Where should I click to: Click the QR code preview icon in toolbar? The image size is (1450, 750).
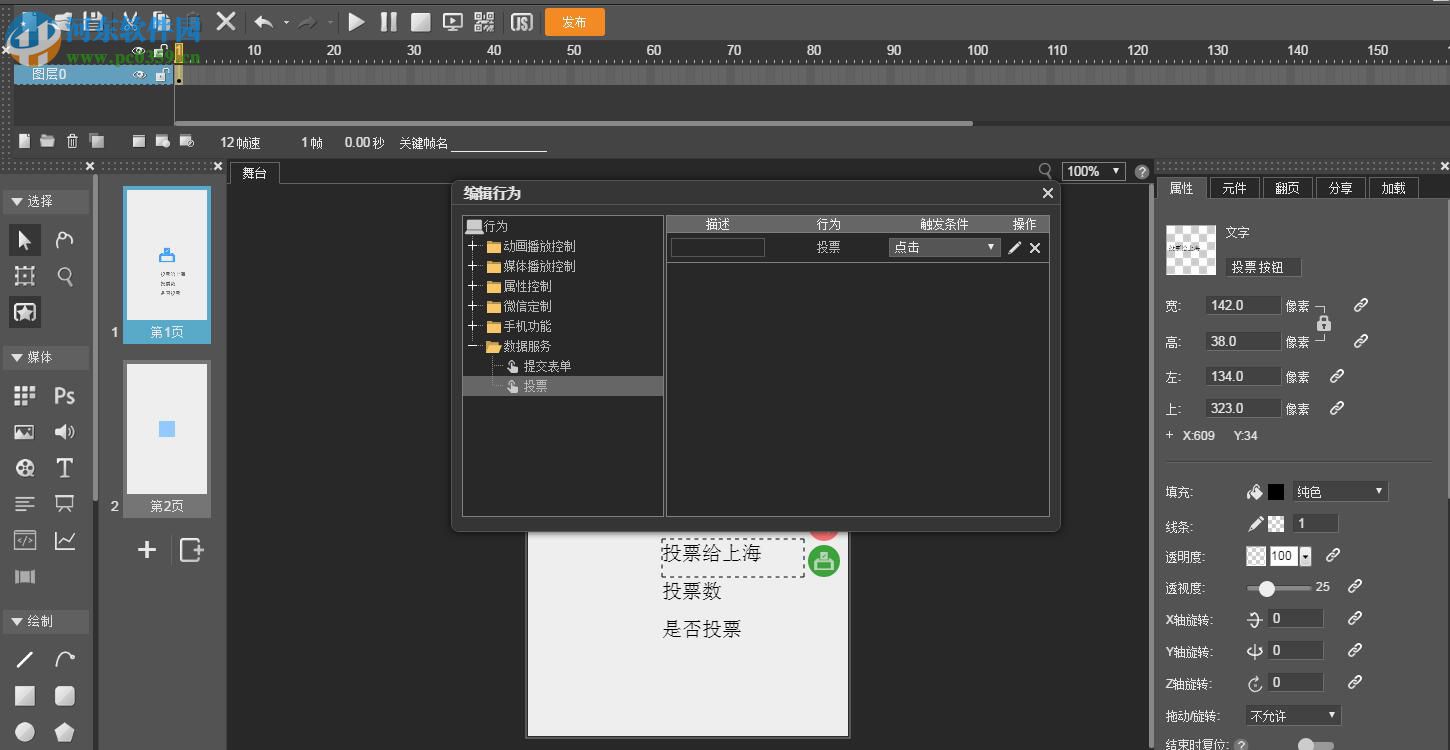click(x=482, y=21)
